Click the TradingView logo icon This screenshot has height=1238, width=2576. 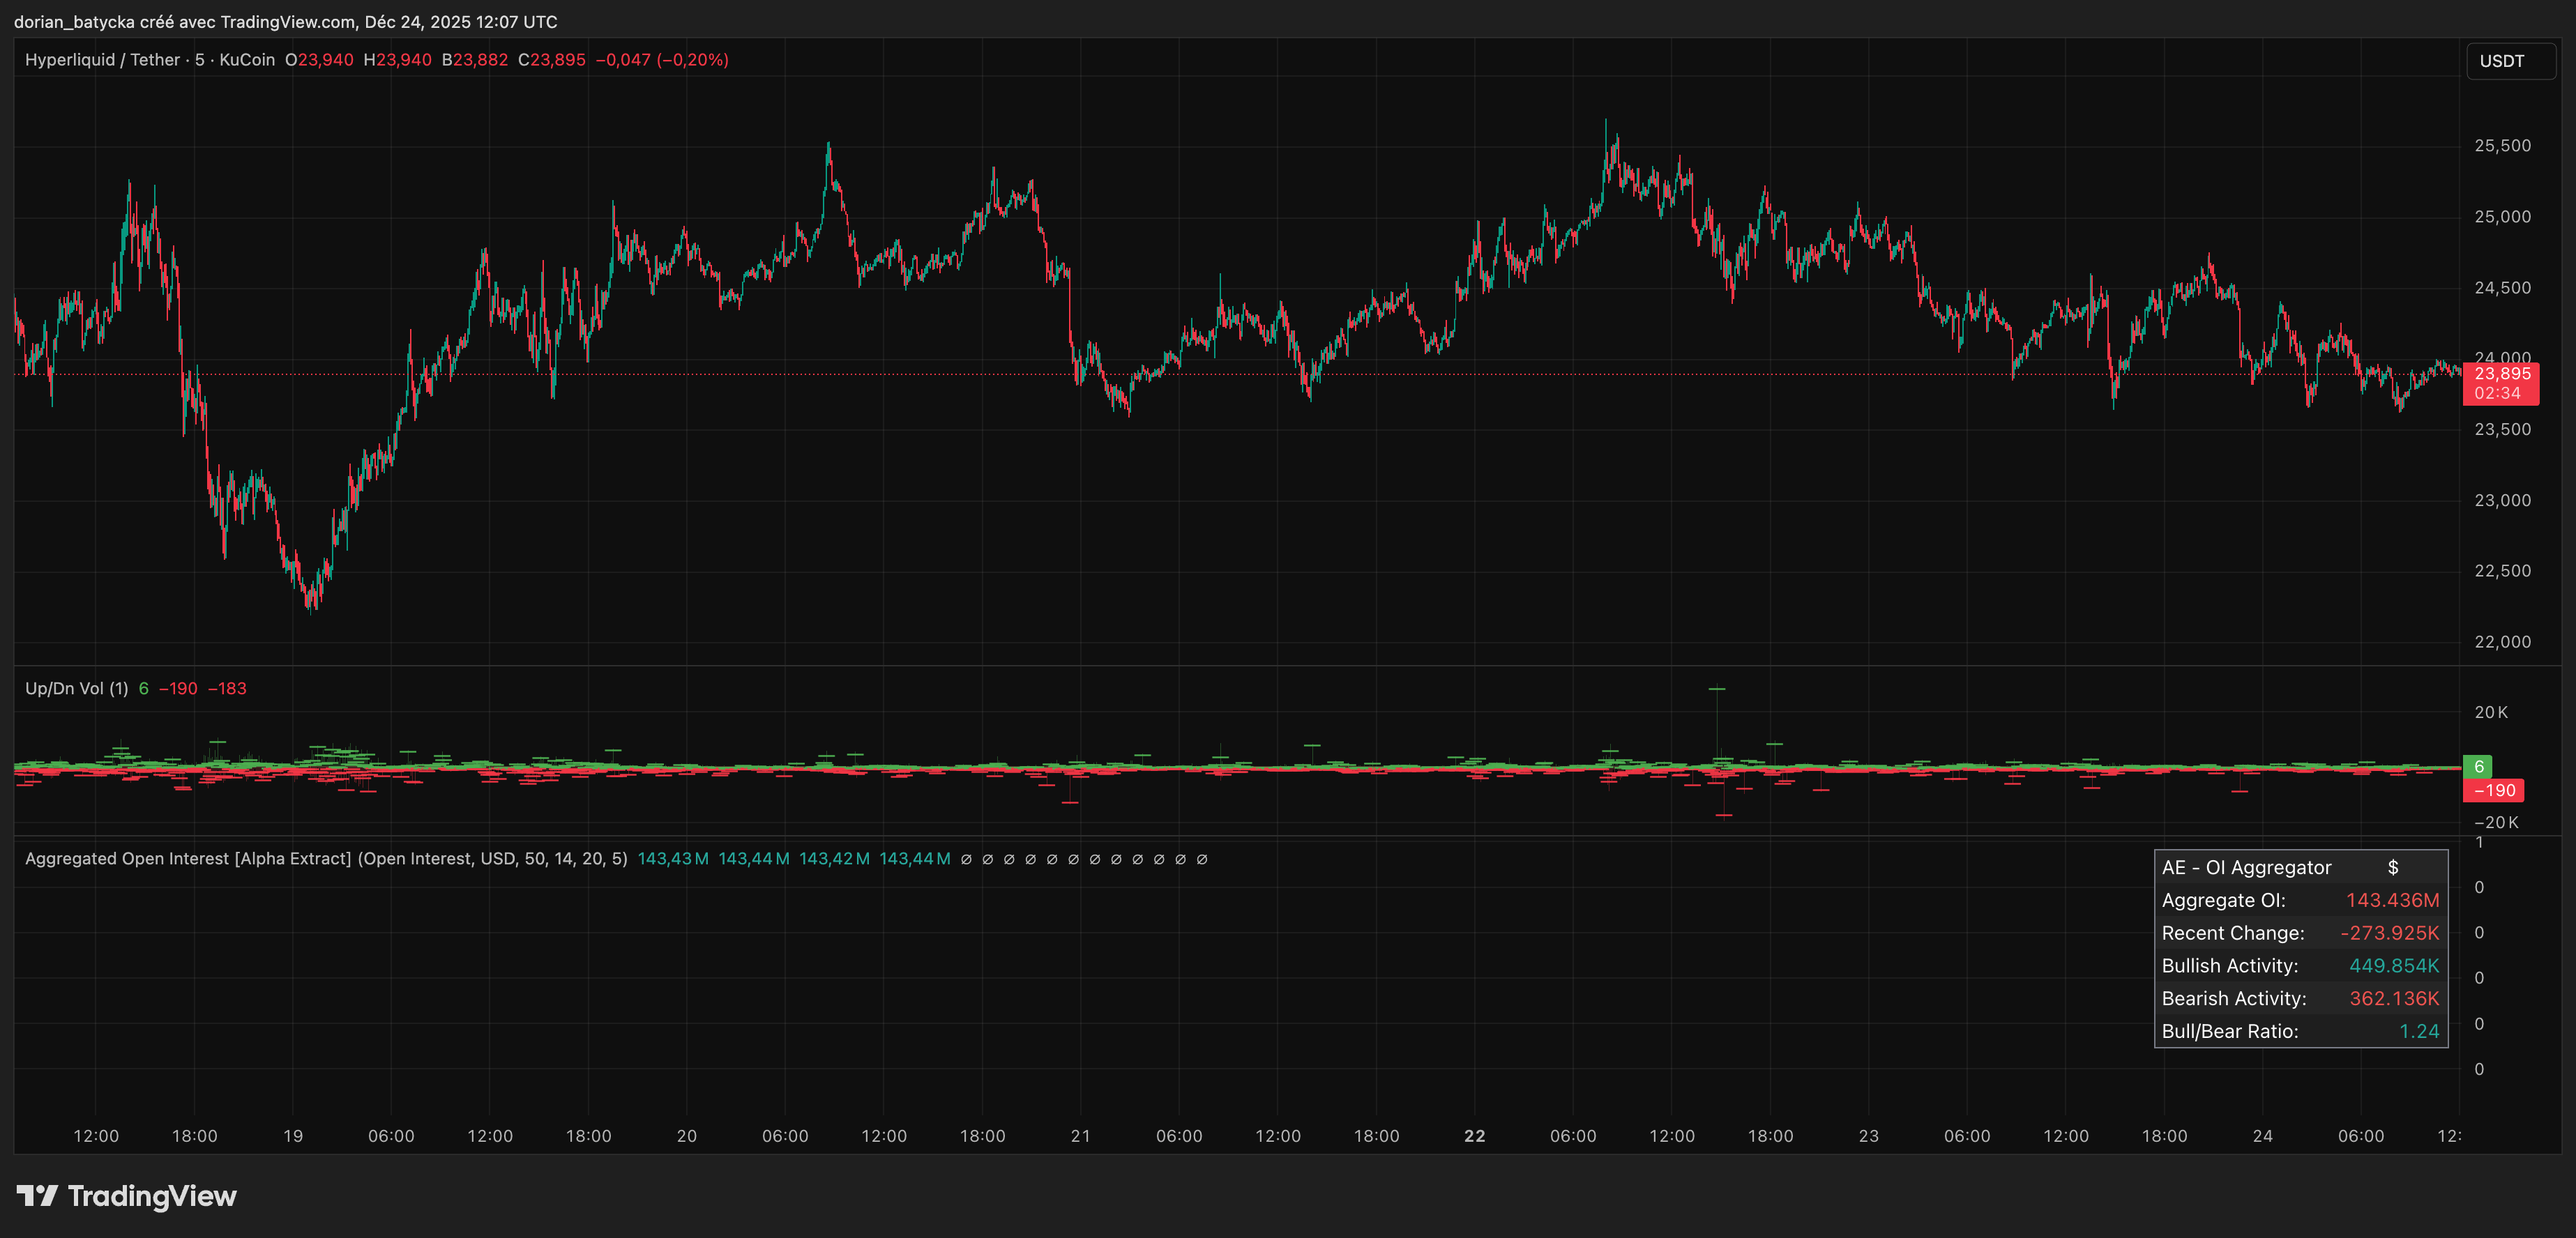click(38, 1195)
